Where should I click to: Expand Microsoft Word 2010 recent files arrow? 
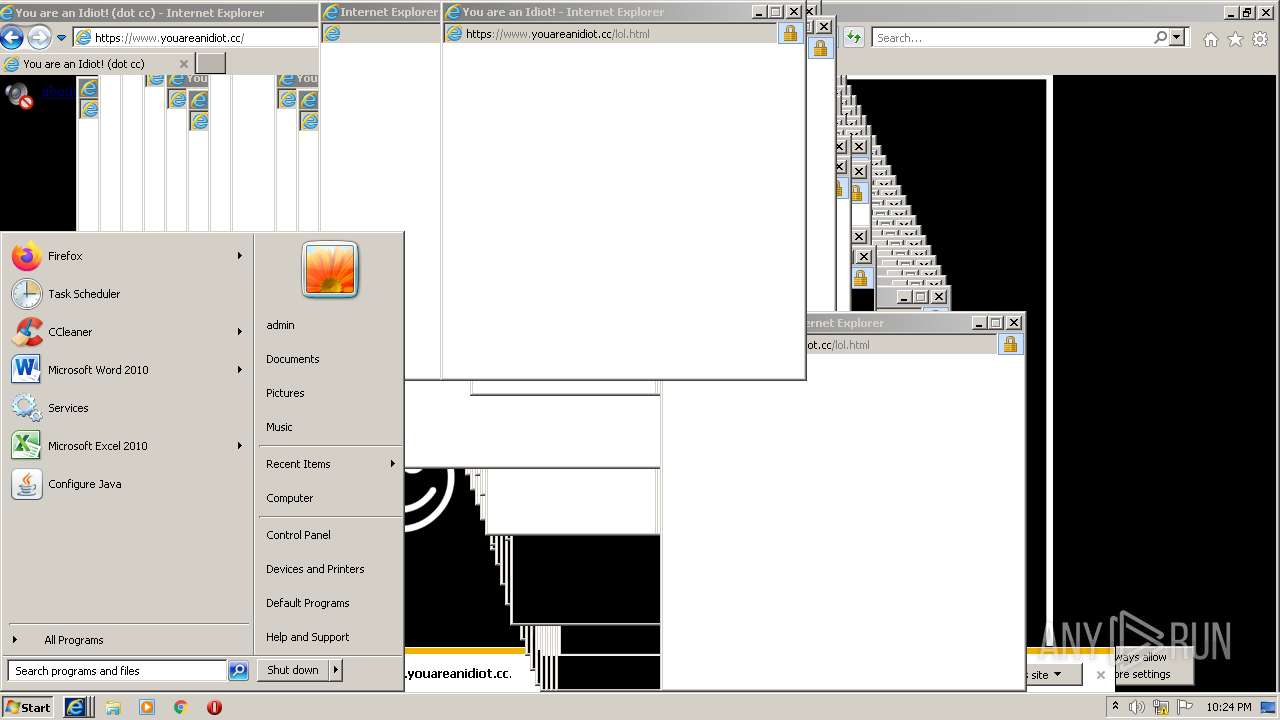point(240,370)
